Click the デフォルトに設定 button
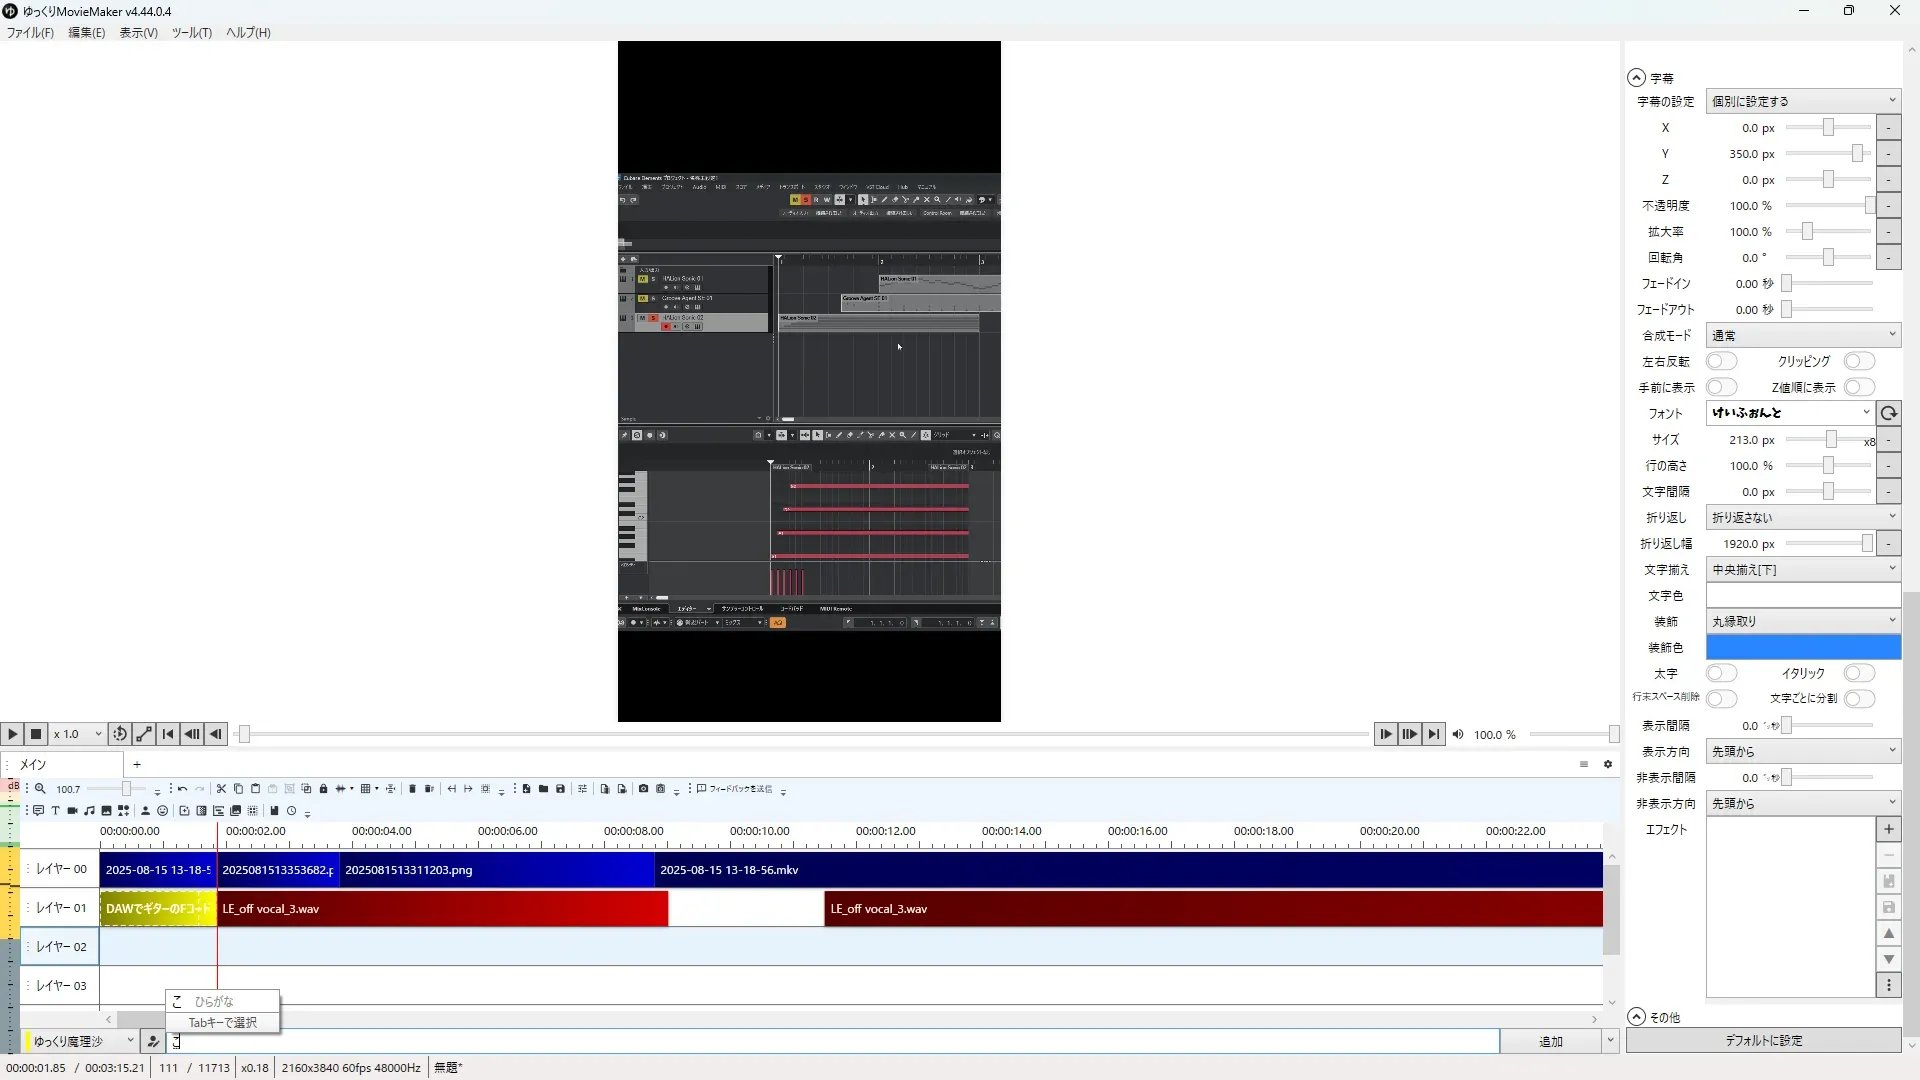Image resolution: width=1920 pixels, height=1080 pixels. [1763, 1040]
